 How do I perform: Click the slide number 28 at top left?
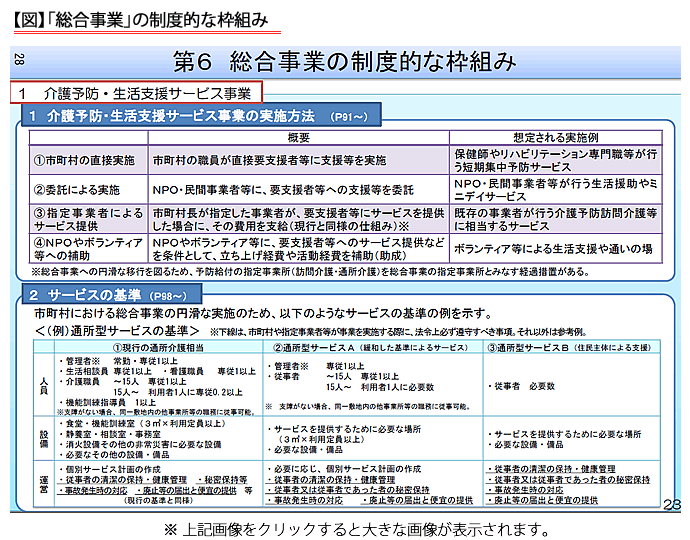pos(19,59)
